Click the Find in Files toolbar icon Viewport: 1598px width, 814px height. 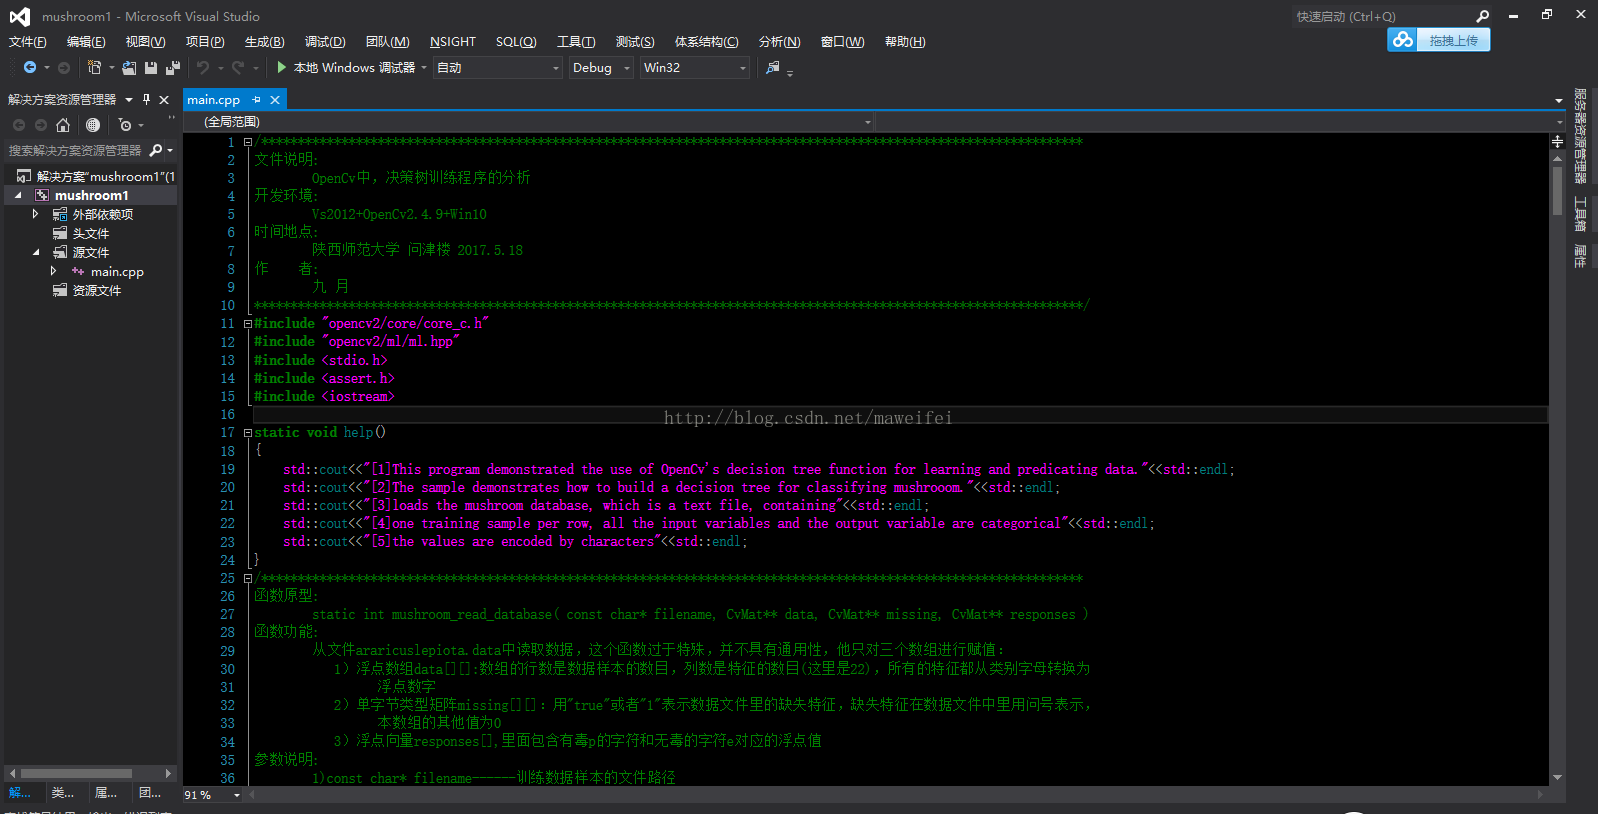point(773,67)
